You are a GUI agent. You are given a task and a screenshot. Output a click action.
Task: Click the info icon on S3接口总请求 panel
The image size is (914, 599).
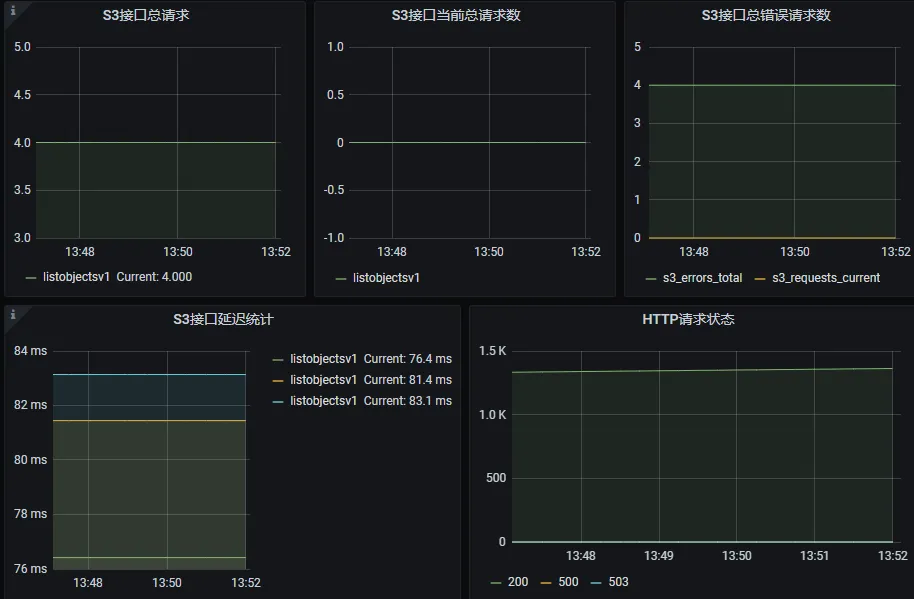pyautogui.click(x=11, y=10)
